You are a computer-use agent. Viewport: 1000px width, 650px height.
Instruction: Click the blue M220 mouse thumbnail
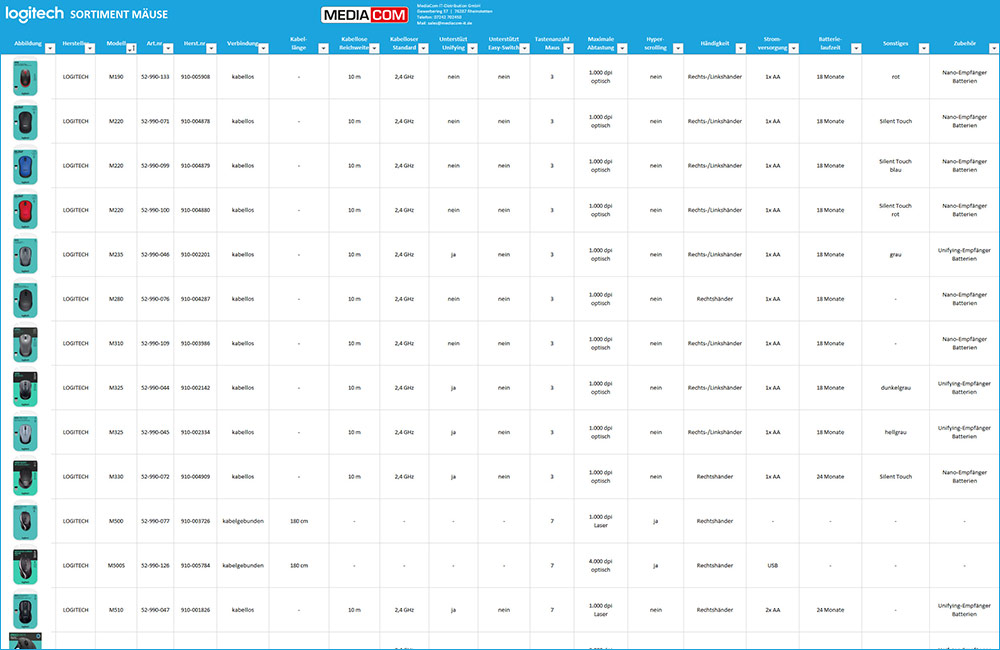coord(26,165)
